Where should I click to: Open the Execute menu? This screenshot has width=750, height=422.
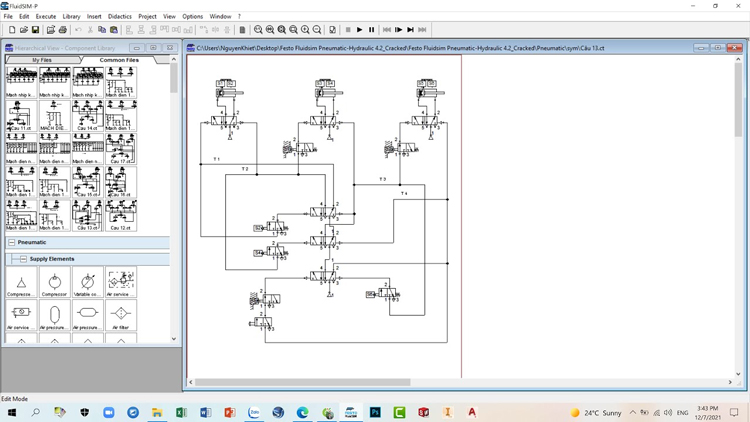click(x=46, y=17)
